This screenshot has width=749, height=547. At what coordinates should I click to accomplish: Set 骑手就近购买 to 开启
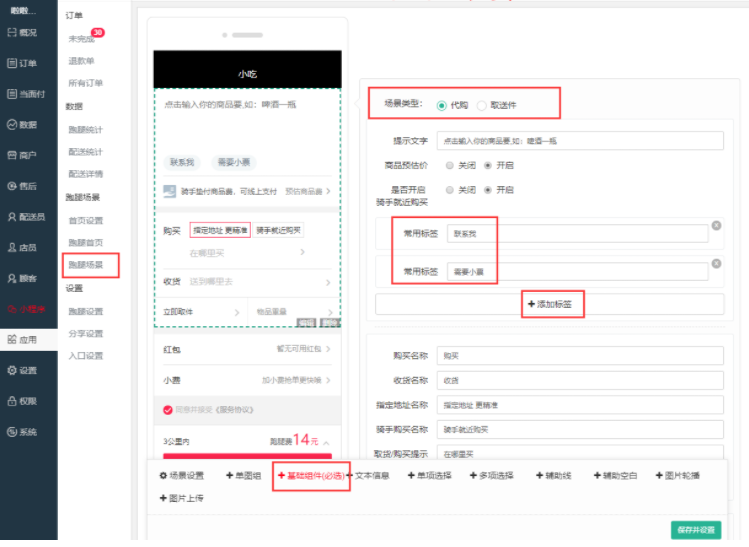[x=488, y=190]
